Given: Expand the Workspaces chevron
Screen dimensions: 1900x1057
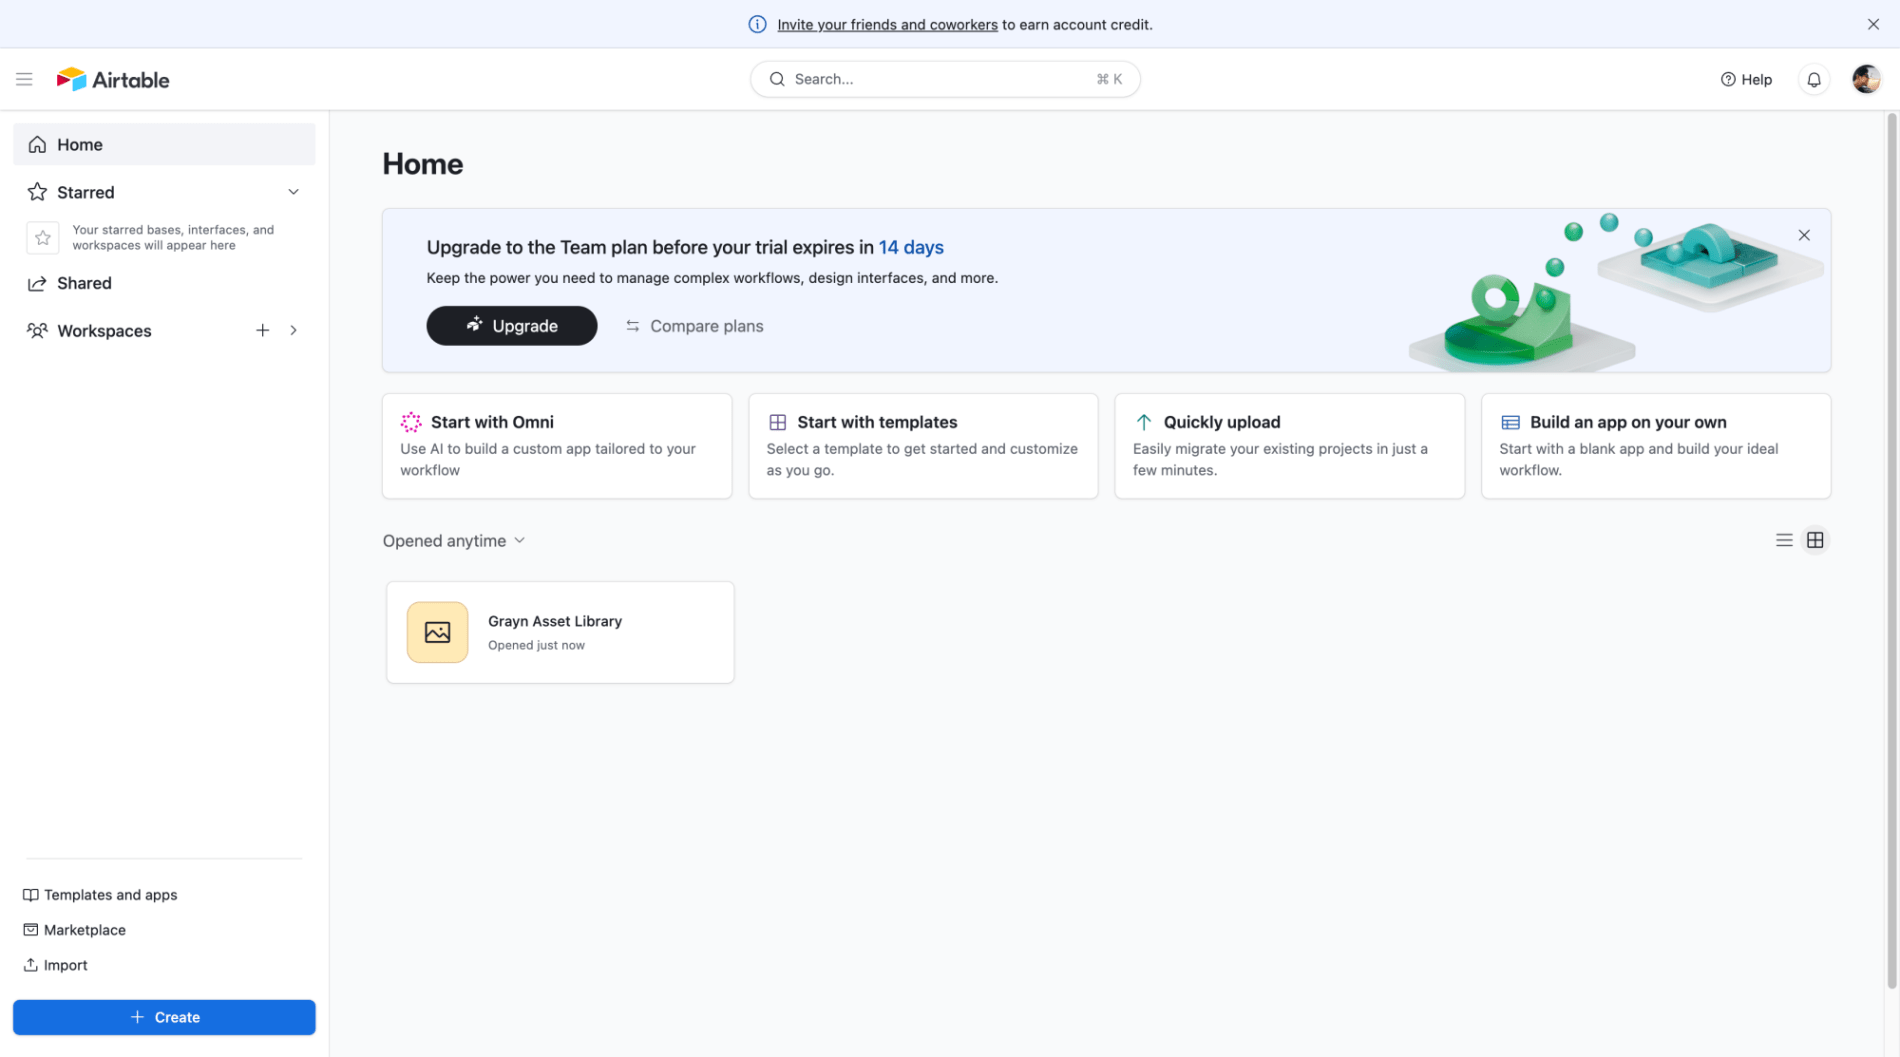Looking at the screenshot, I should 293,330.
